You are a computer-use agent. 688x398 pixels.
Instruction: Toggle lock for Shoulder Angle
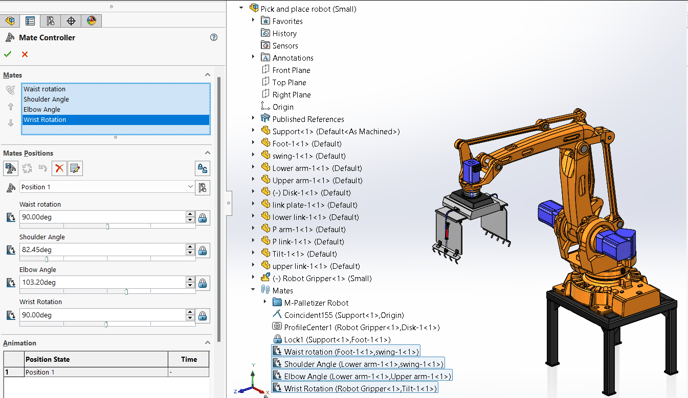(x=202, y=251)
